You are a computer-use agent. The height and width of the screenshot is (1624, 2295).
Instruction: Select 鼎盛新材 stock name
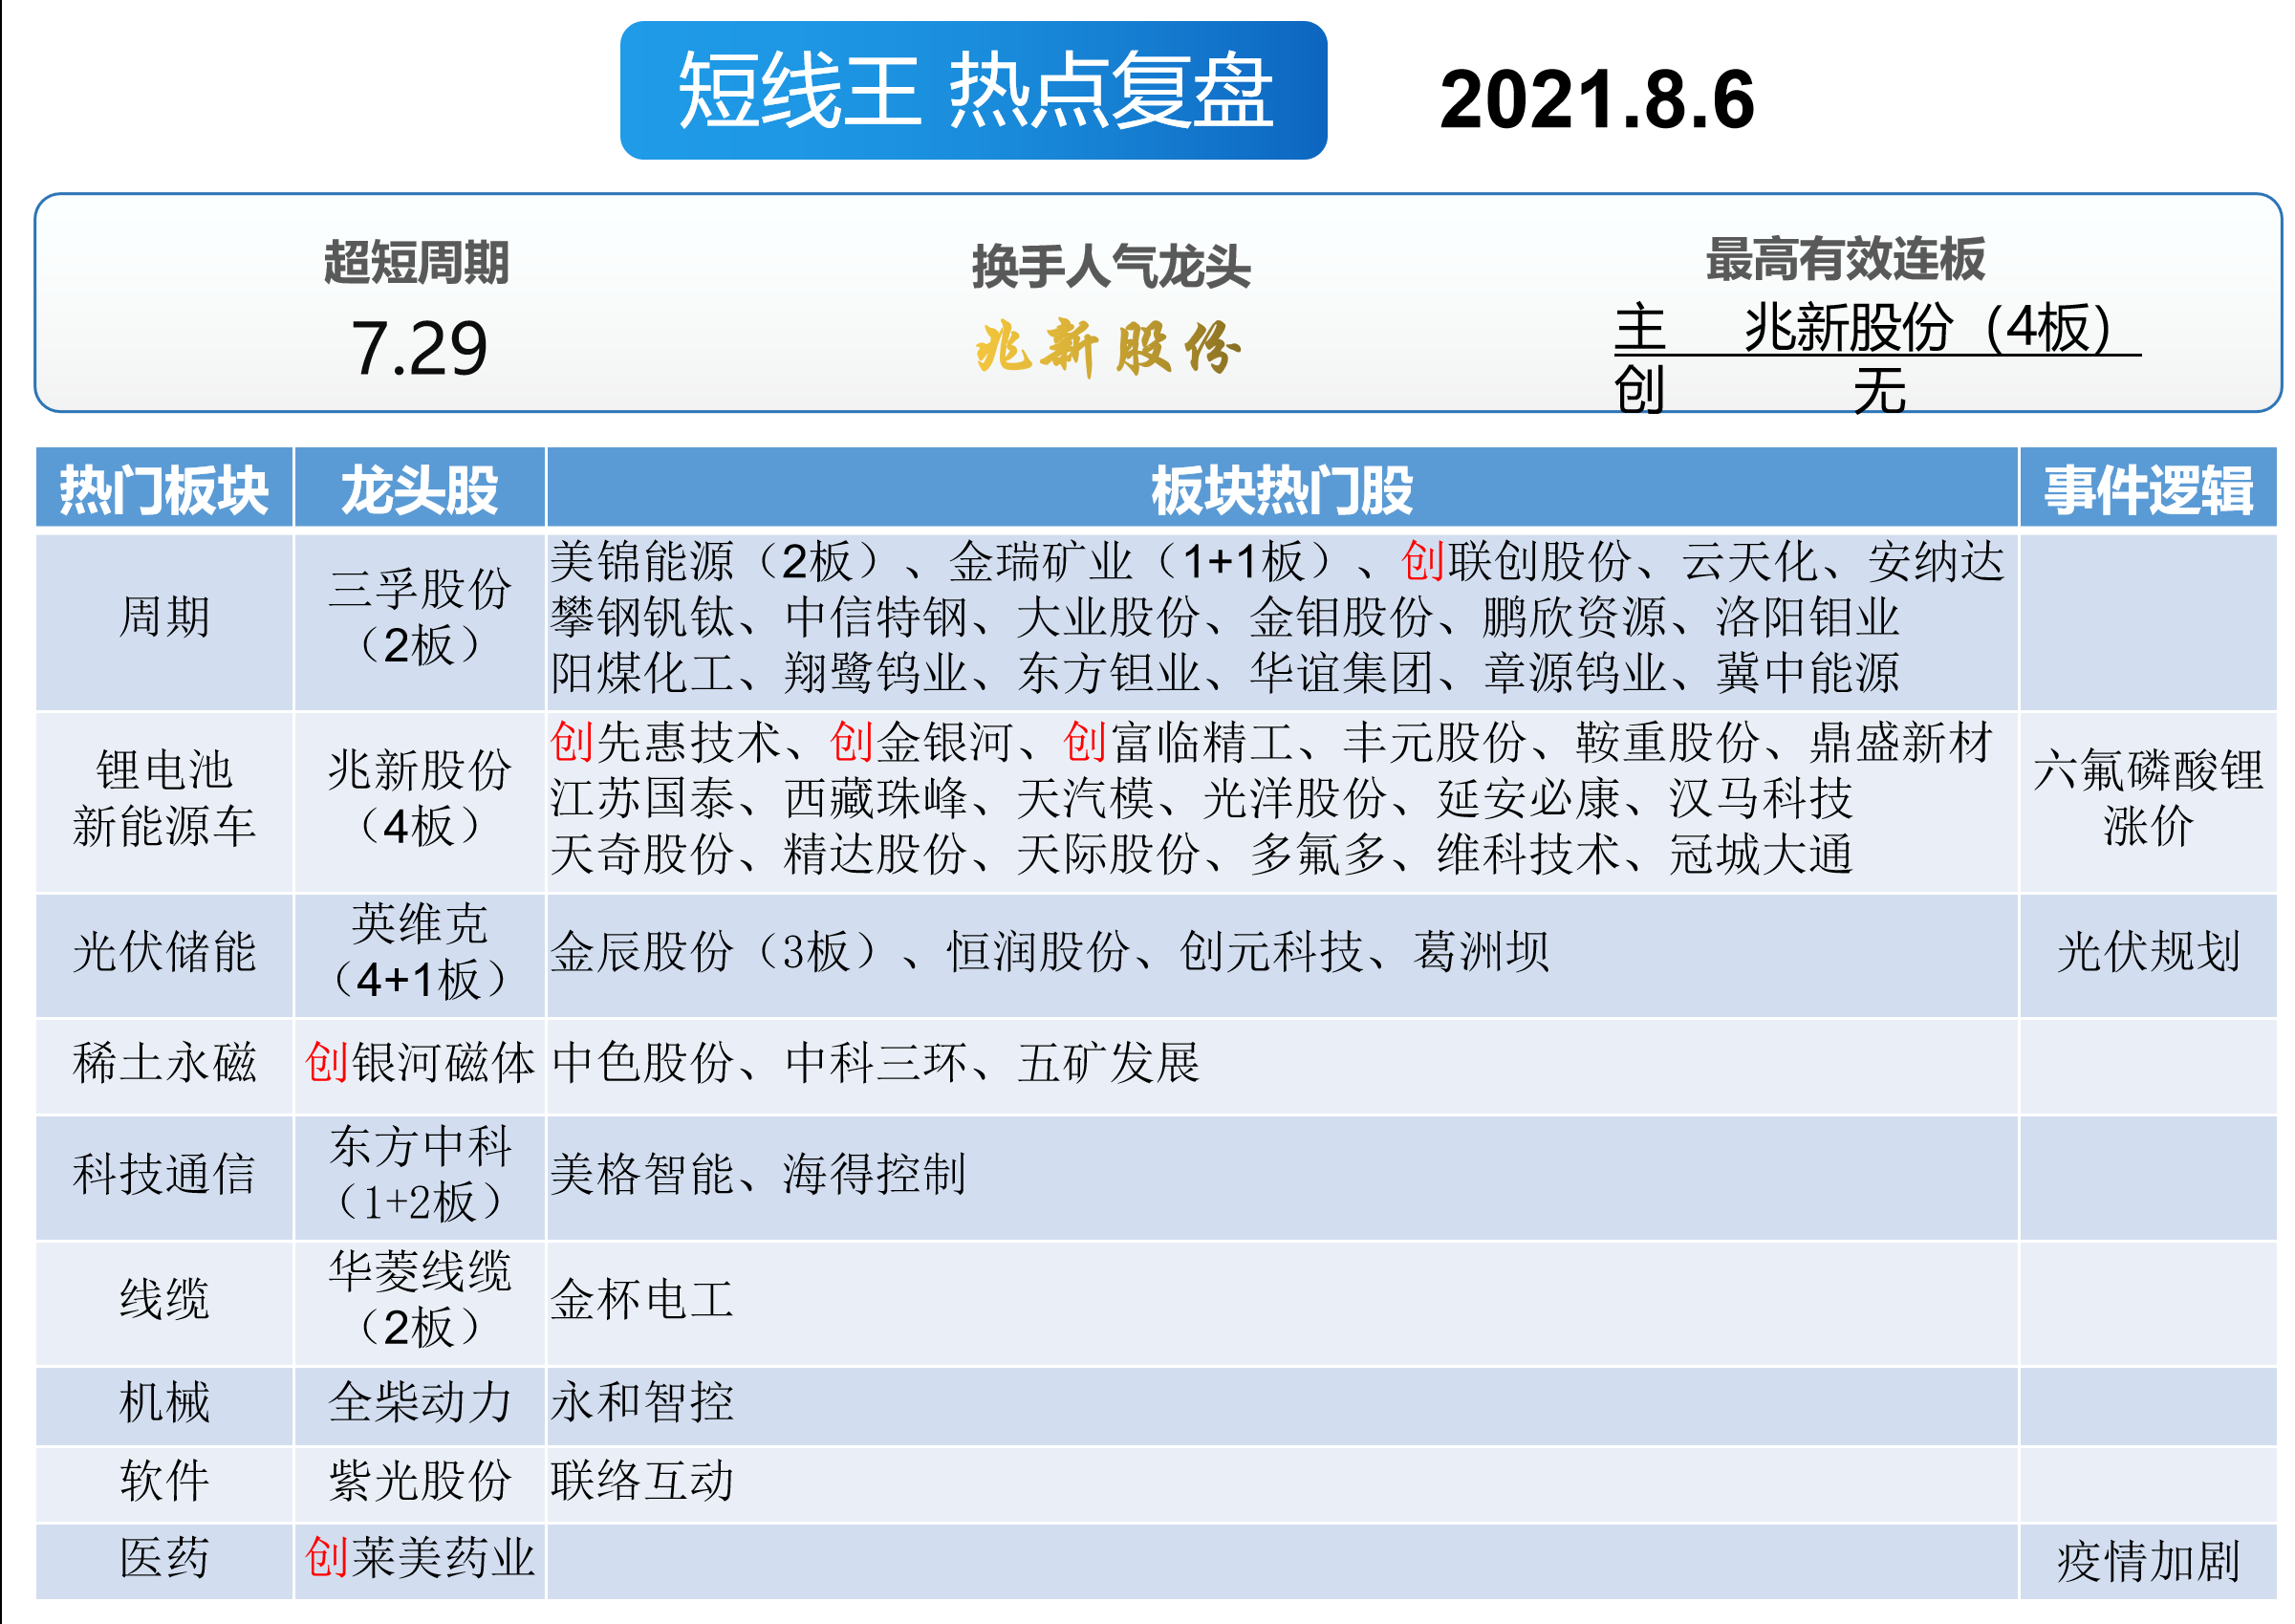[1901, 743]
